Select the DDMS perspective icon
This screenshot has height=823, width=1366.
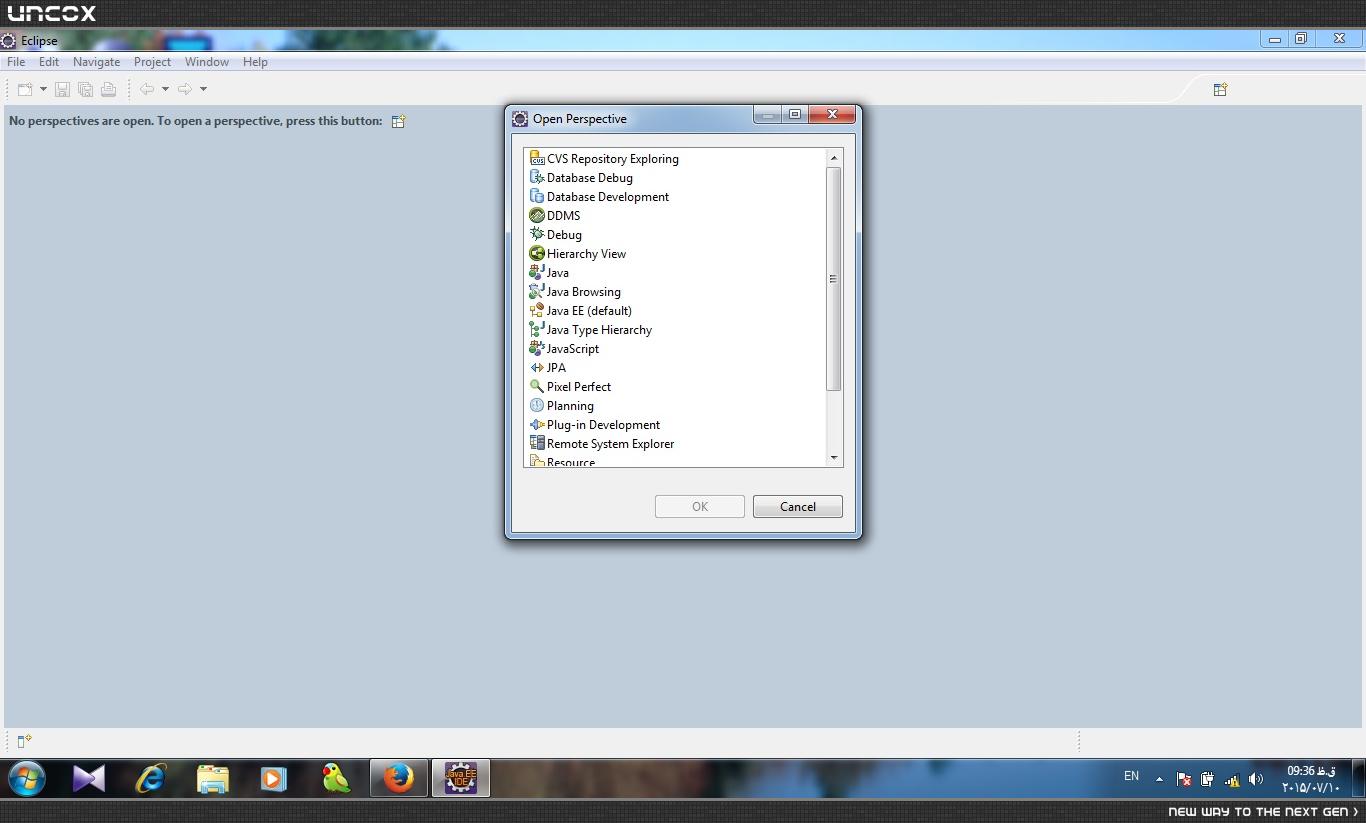537,215
